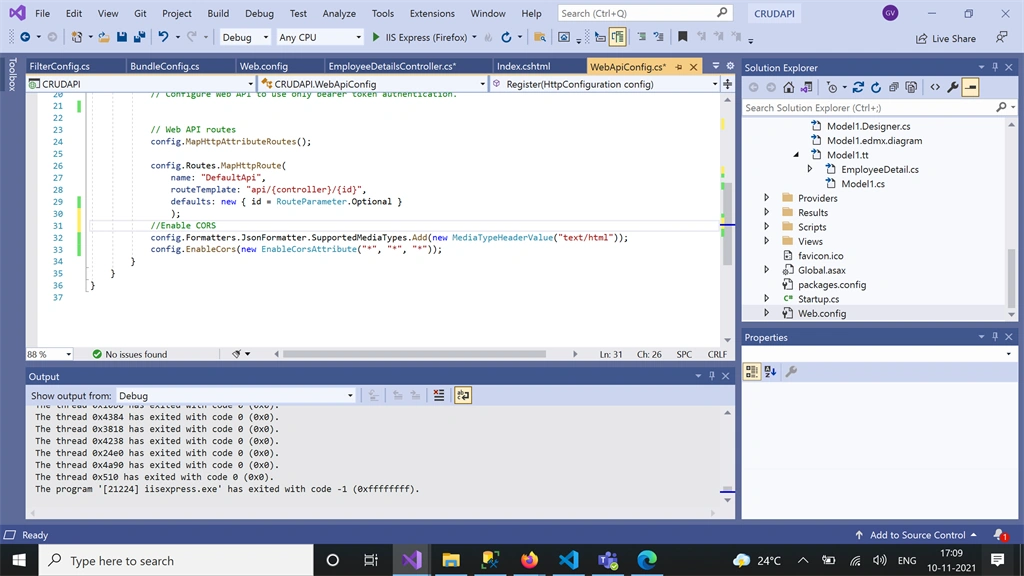Click Solution Explorer Home icon

(789, 88)
